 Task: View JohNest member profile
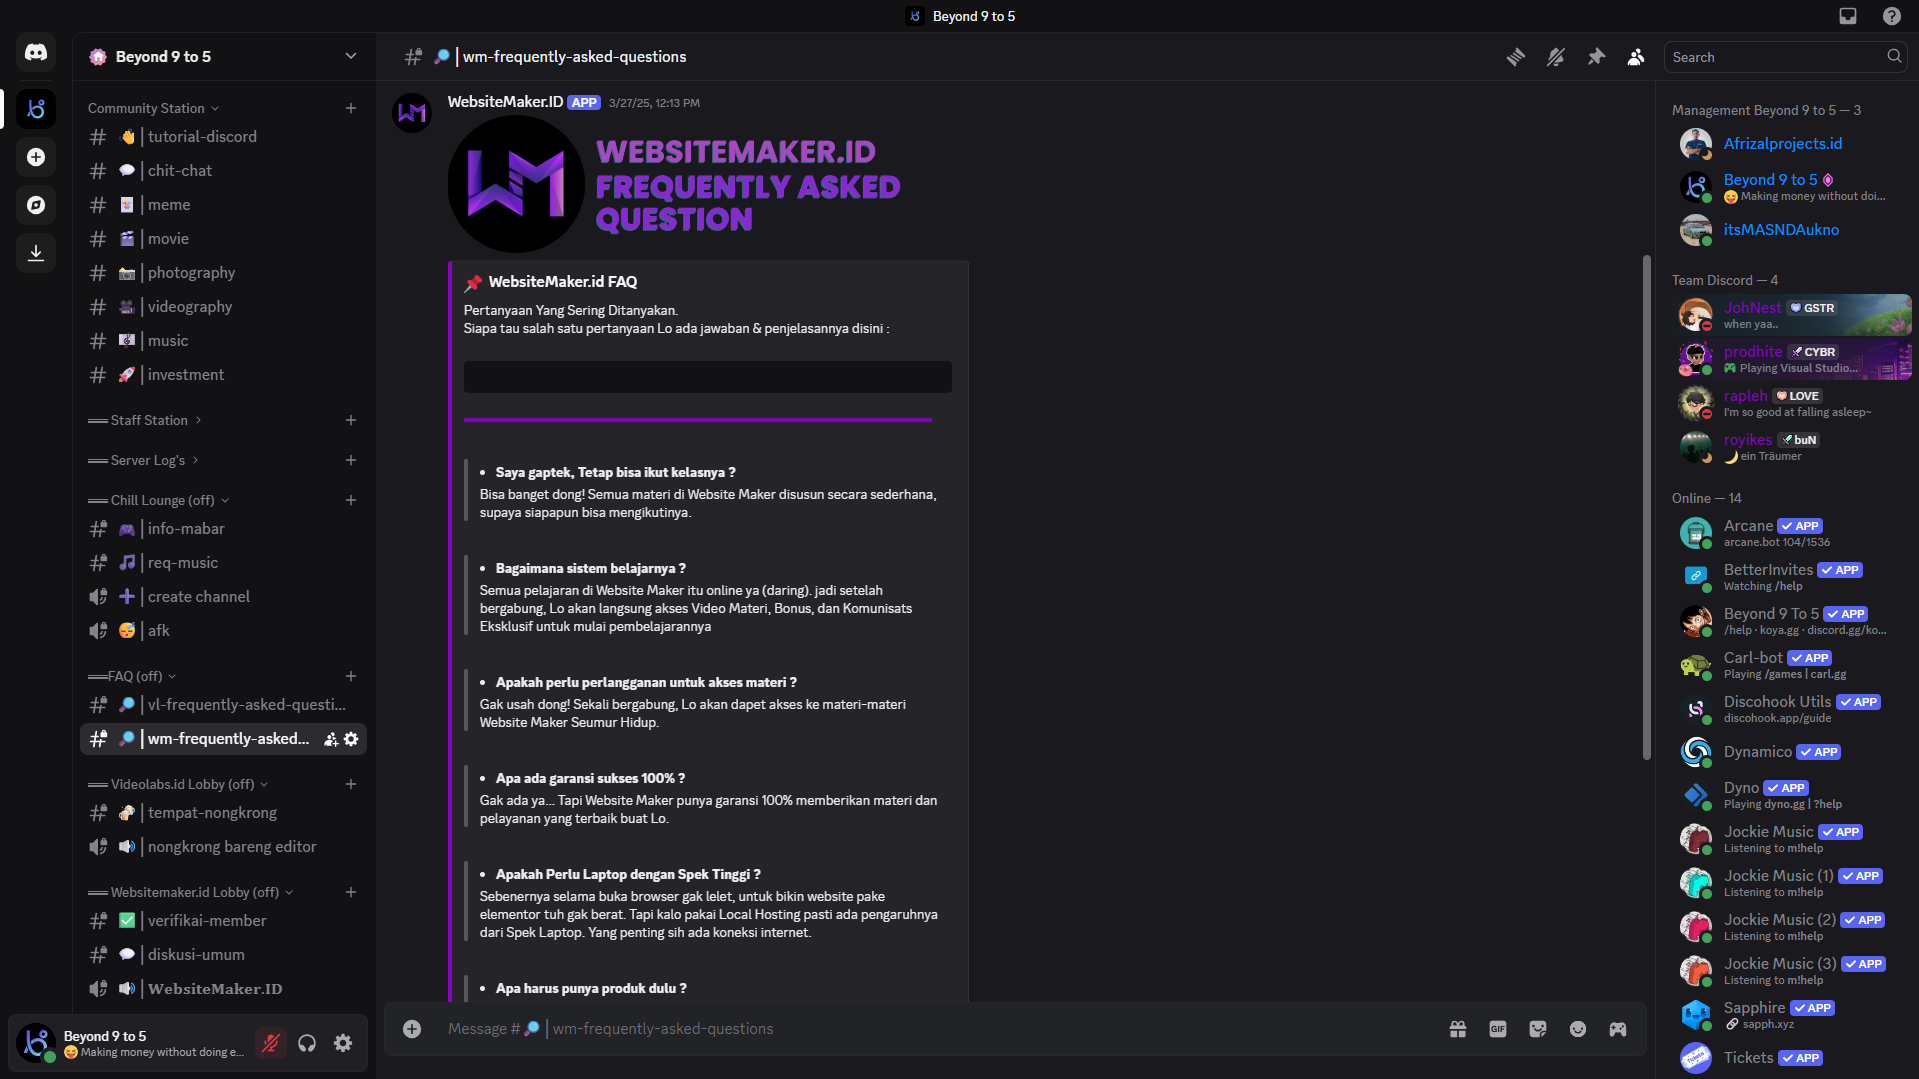1792,315
